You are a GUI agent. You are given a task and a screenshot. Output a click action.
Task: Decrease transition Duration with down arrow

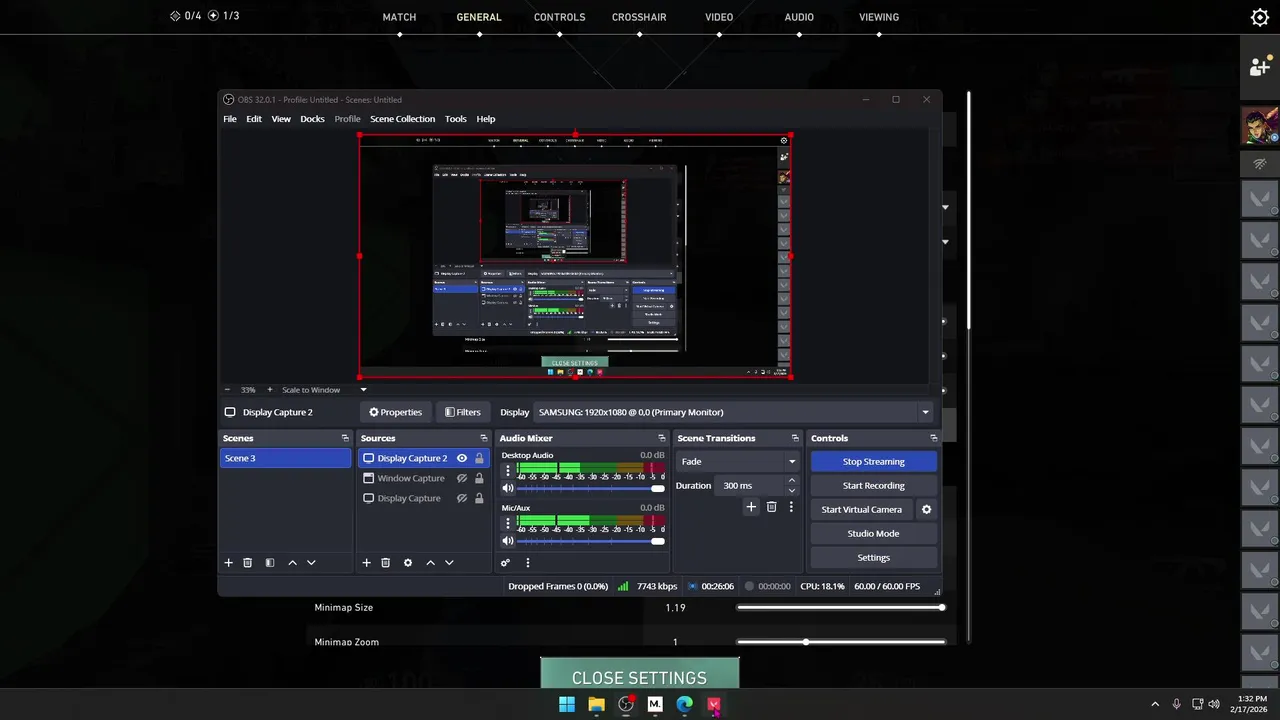[x=792, y=491]
